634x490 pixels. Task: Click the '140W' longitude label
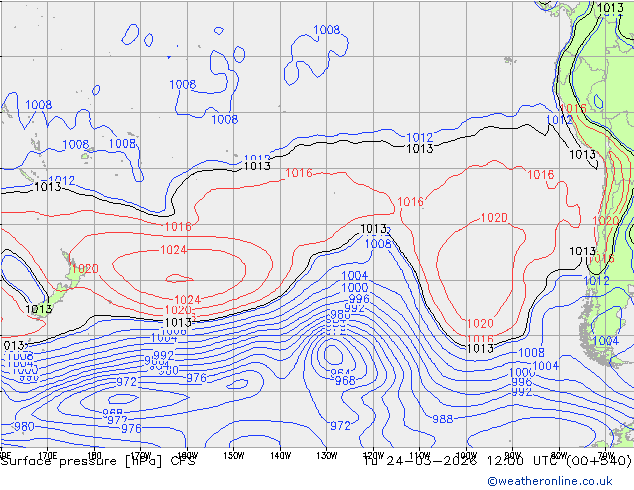(x=280, y=456)
